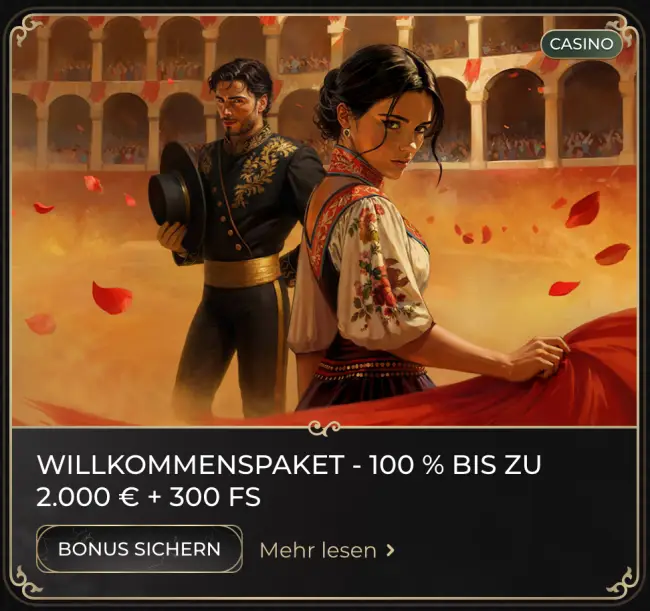
Task: Click the matador's golden waist sash
Action: tap(242, 270)
